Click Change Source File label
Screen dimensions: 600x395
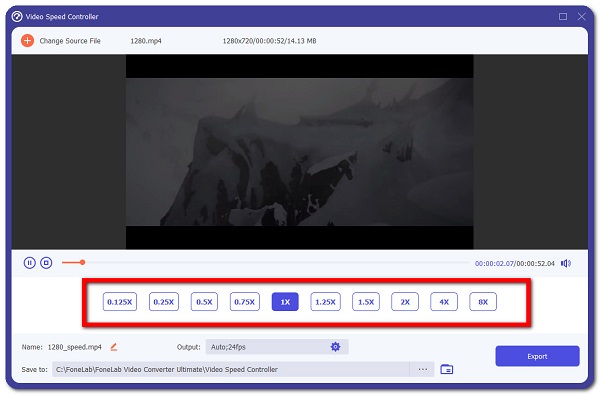pyautogui.click(x=70, y=41)
